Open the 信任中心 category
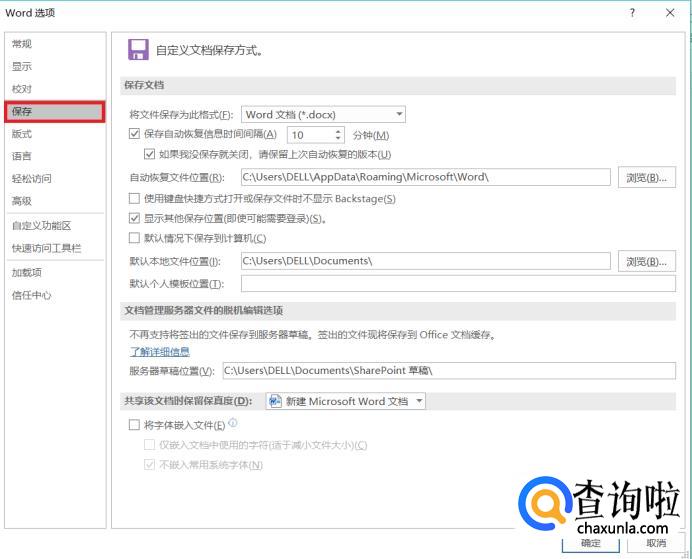Viewport: 692px width, 559px height. [x=32, y=295]
